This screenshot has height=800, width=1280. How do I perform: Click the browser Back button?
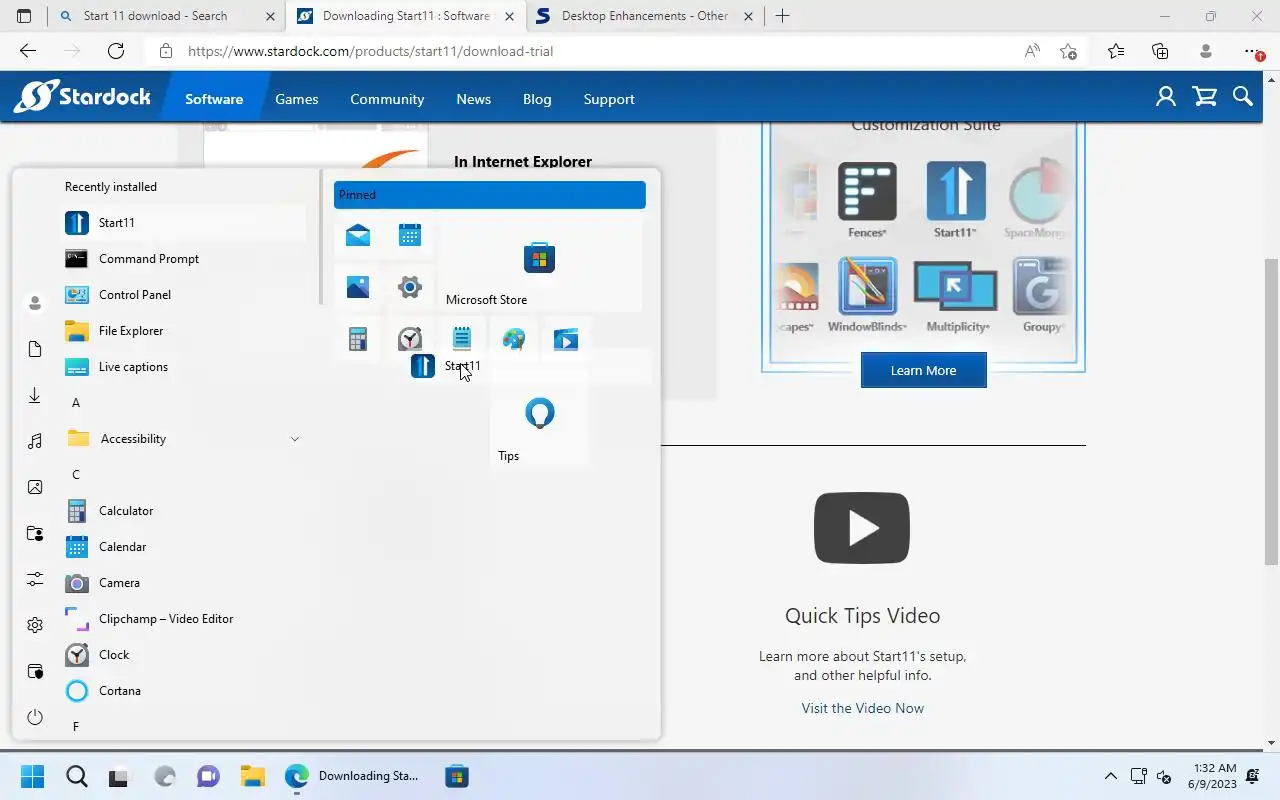28,51
